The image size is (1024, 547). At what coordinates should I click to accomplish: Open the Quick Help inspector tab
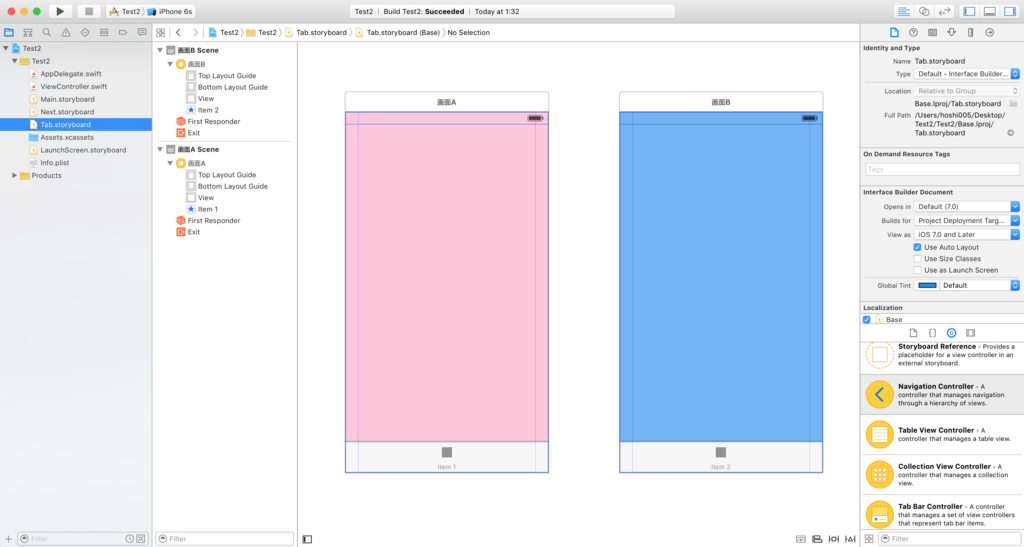pos(914,32)
